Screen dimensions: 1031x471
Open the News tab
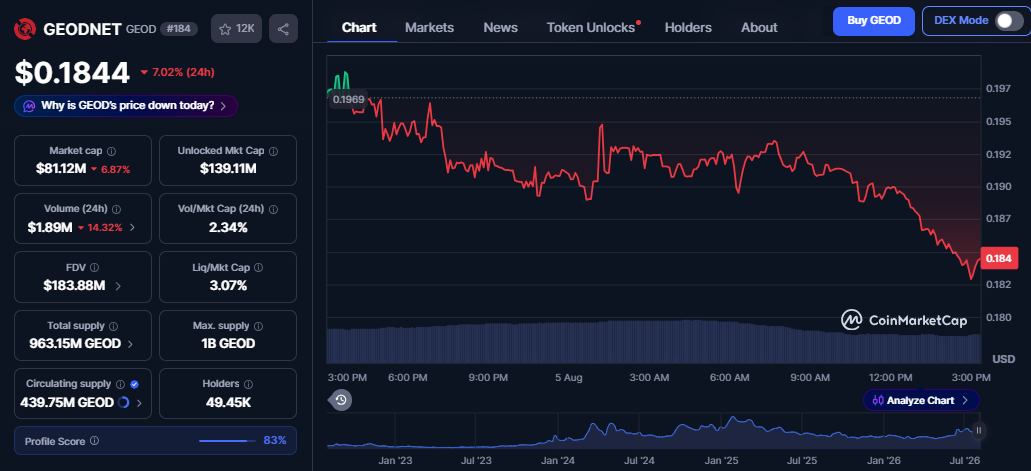click(500, 28)
